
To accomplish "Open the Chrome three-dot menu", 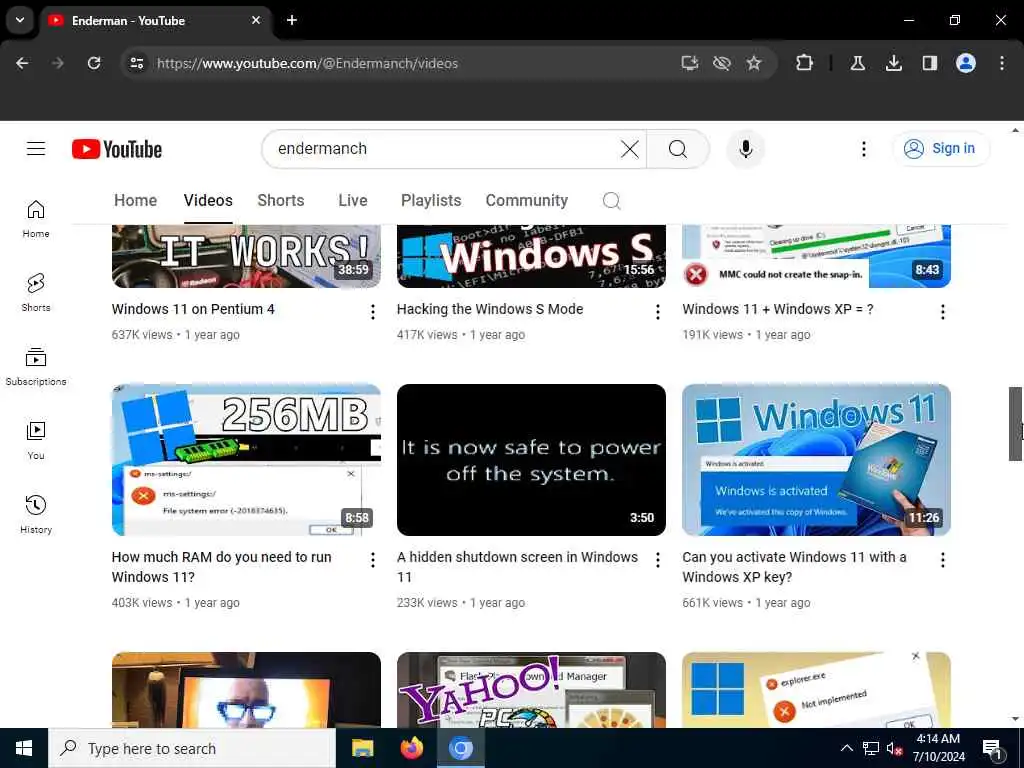I will tap(1001, 63).
